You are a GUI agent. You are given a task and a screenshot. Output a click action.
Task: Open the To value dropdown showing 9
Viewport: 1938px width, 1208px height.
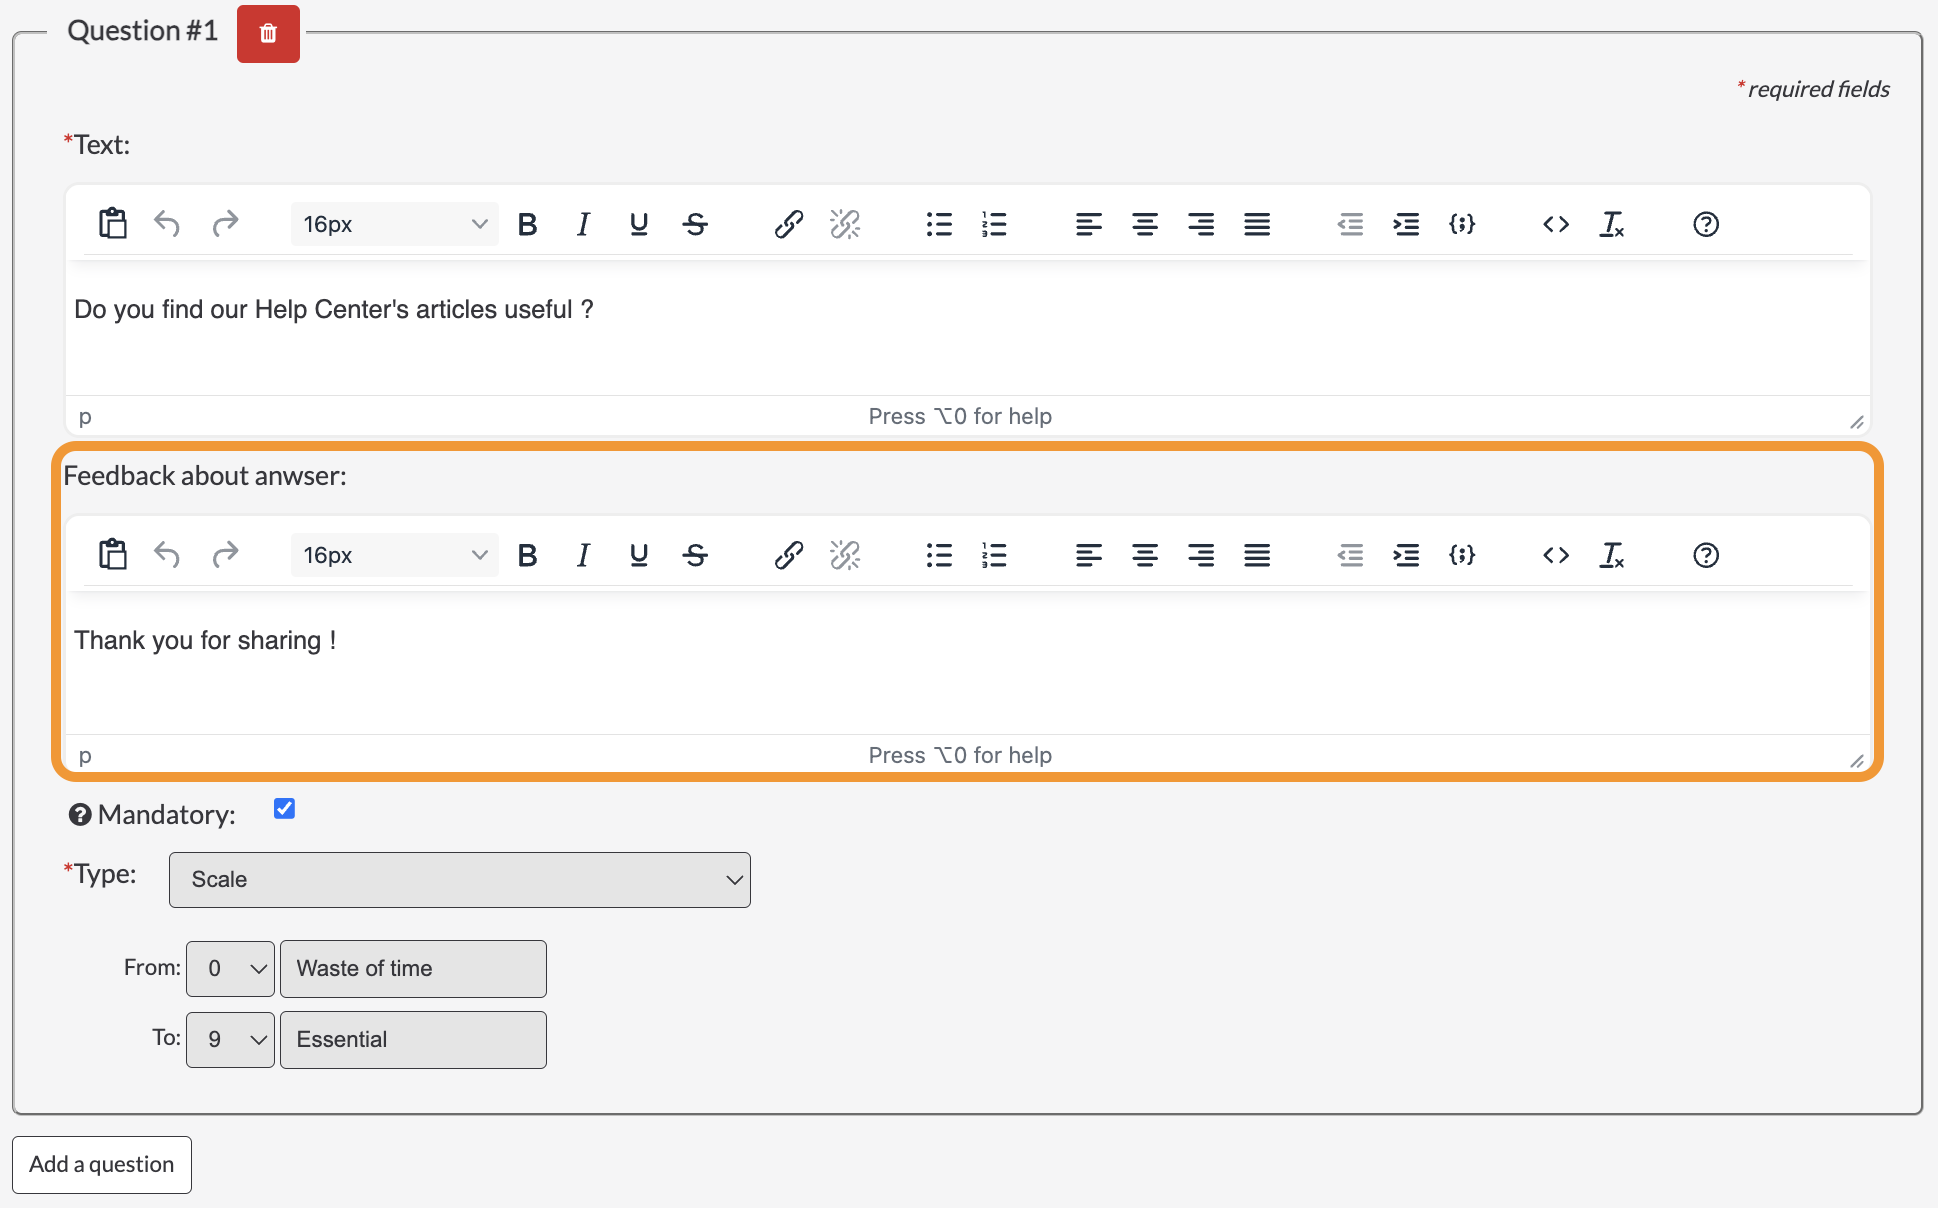click(230, 1040)
